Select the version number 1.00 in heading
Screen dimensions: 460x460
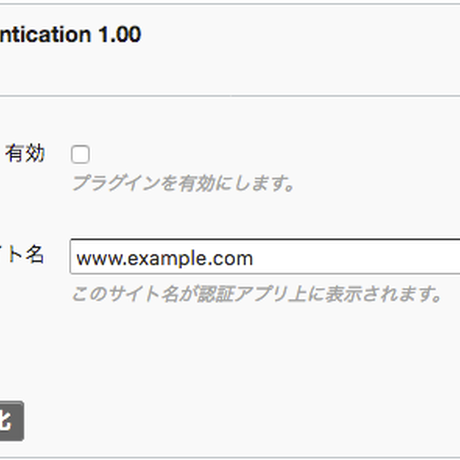(120, 35)
